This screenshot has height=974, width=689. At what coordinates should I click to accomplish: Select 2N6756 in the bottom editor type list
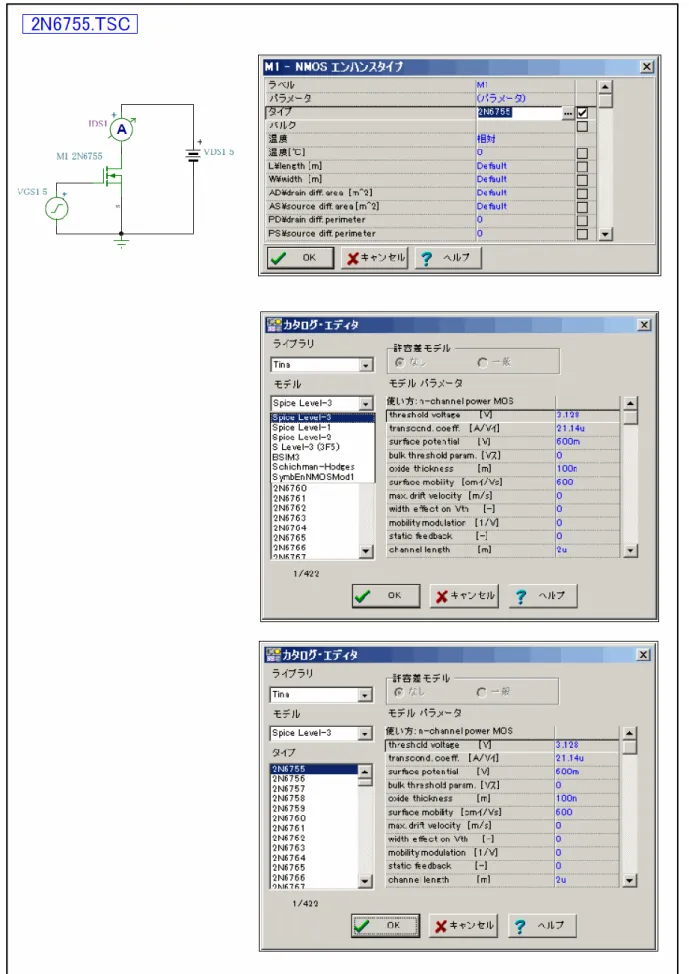(314, 778)
